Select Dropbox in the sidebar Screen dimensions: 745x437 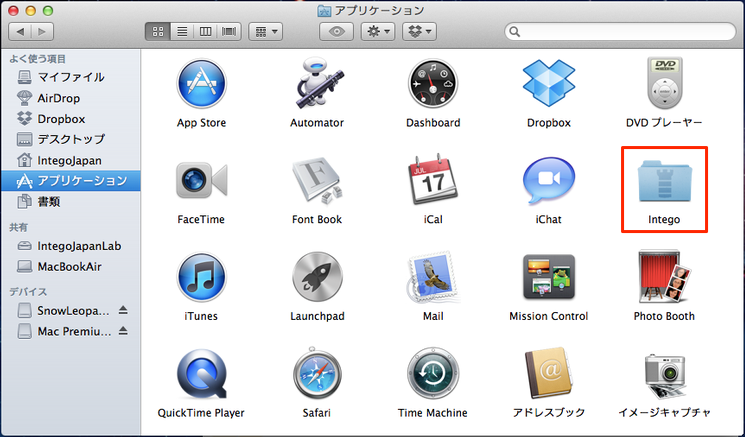click(70, 119)
